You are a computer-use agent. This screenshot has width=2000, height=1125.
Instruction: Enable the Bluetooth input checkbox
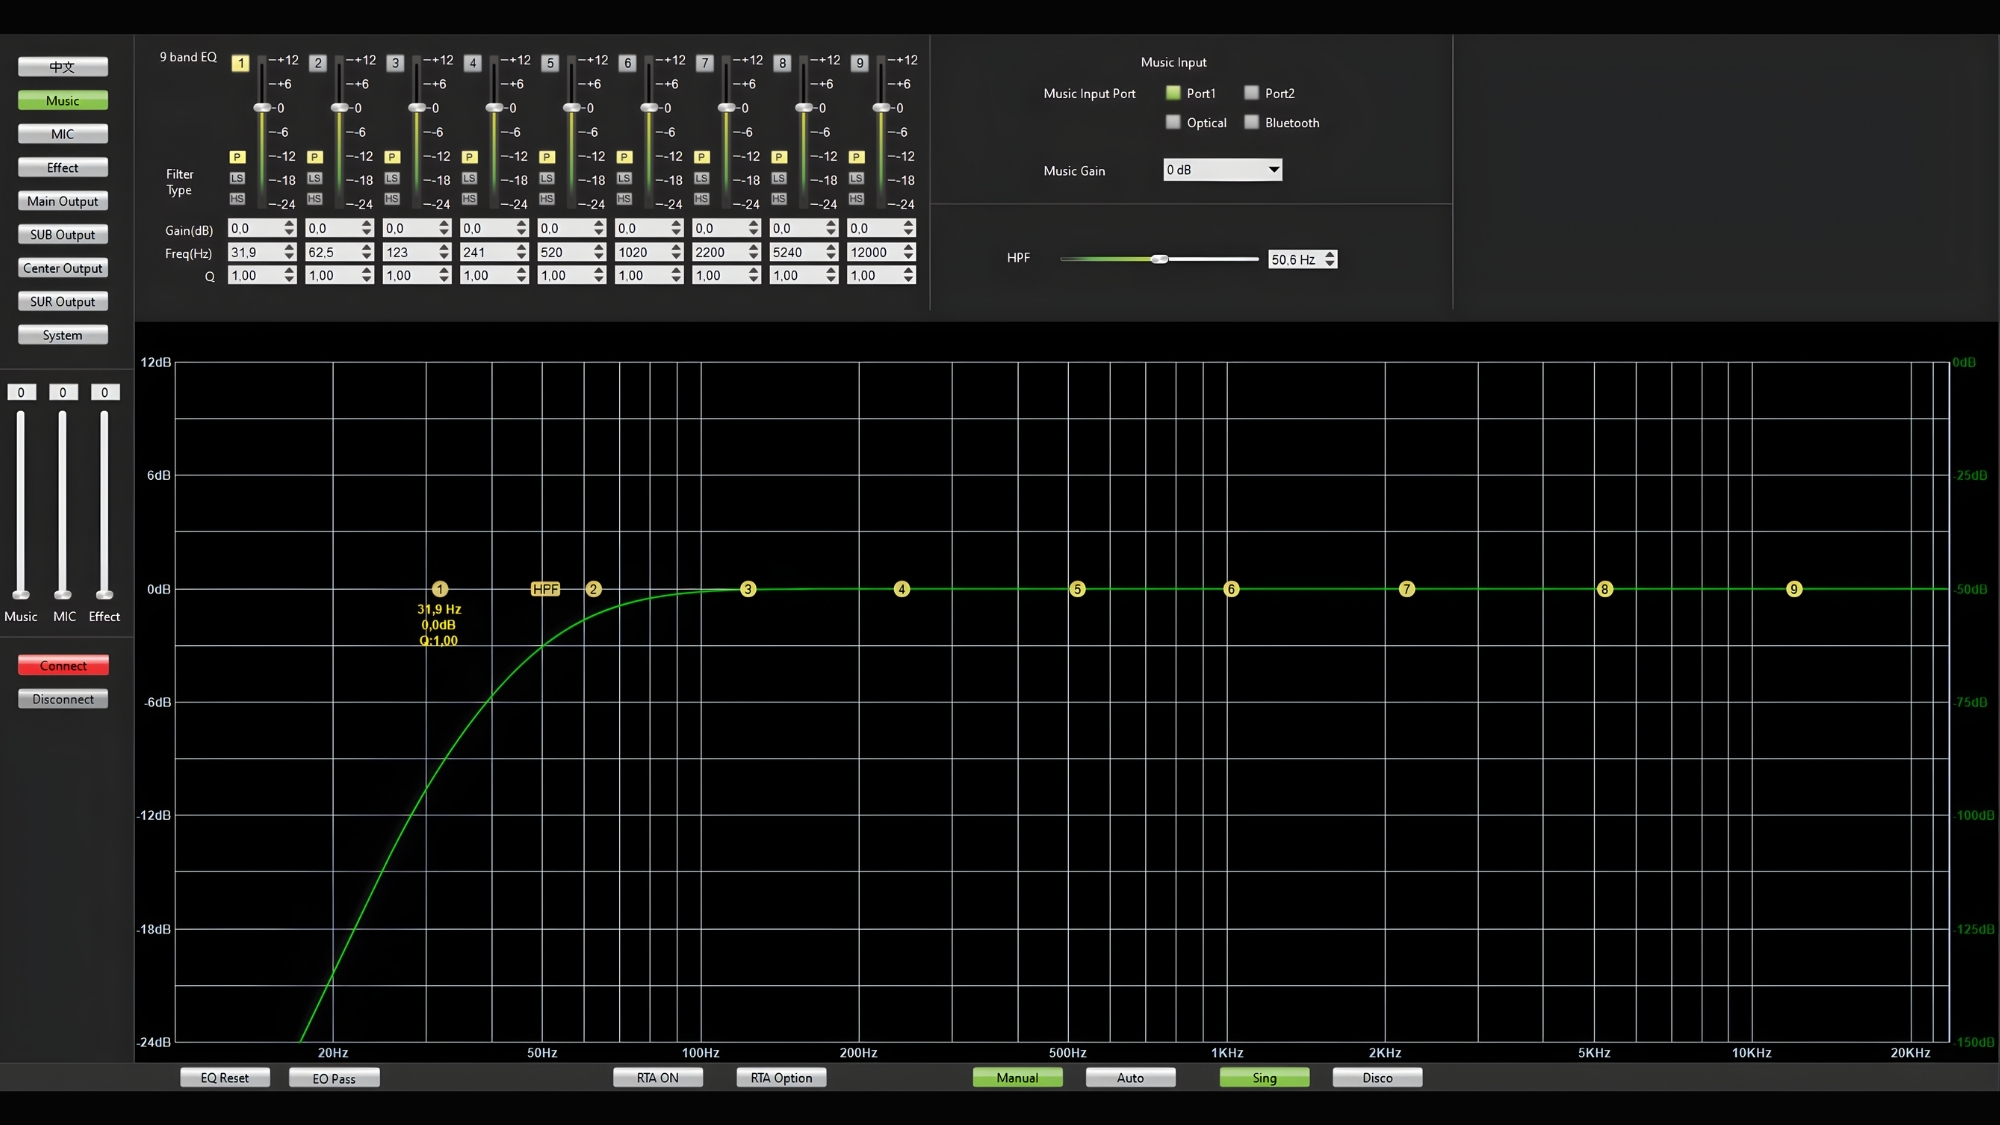click(x=1251, y=122)
